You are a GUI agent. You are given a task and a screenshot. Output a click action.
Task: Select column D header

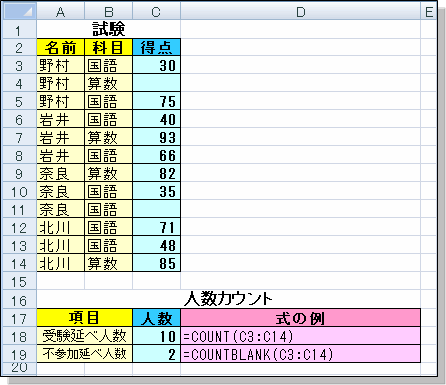click(x=300, y=12)
